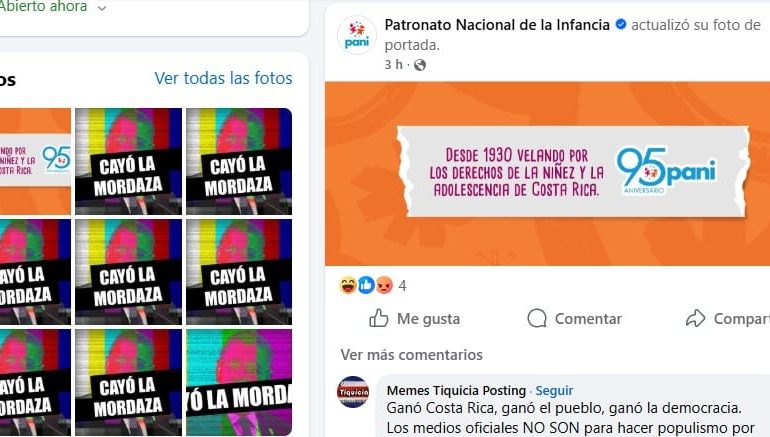
Task: Click the angry reaction emoji
Action: pos(384,285)
